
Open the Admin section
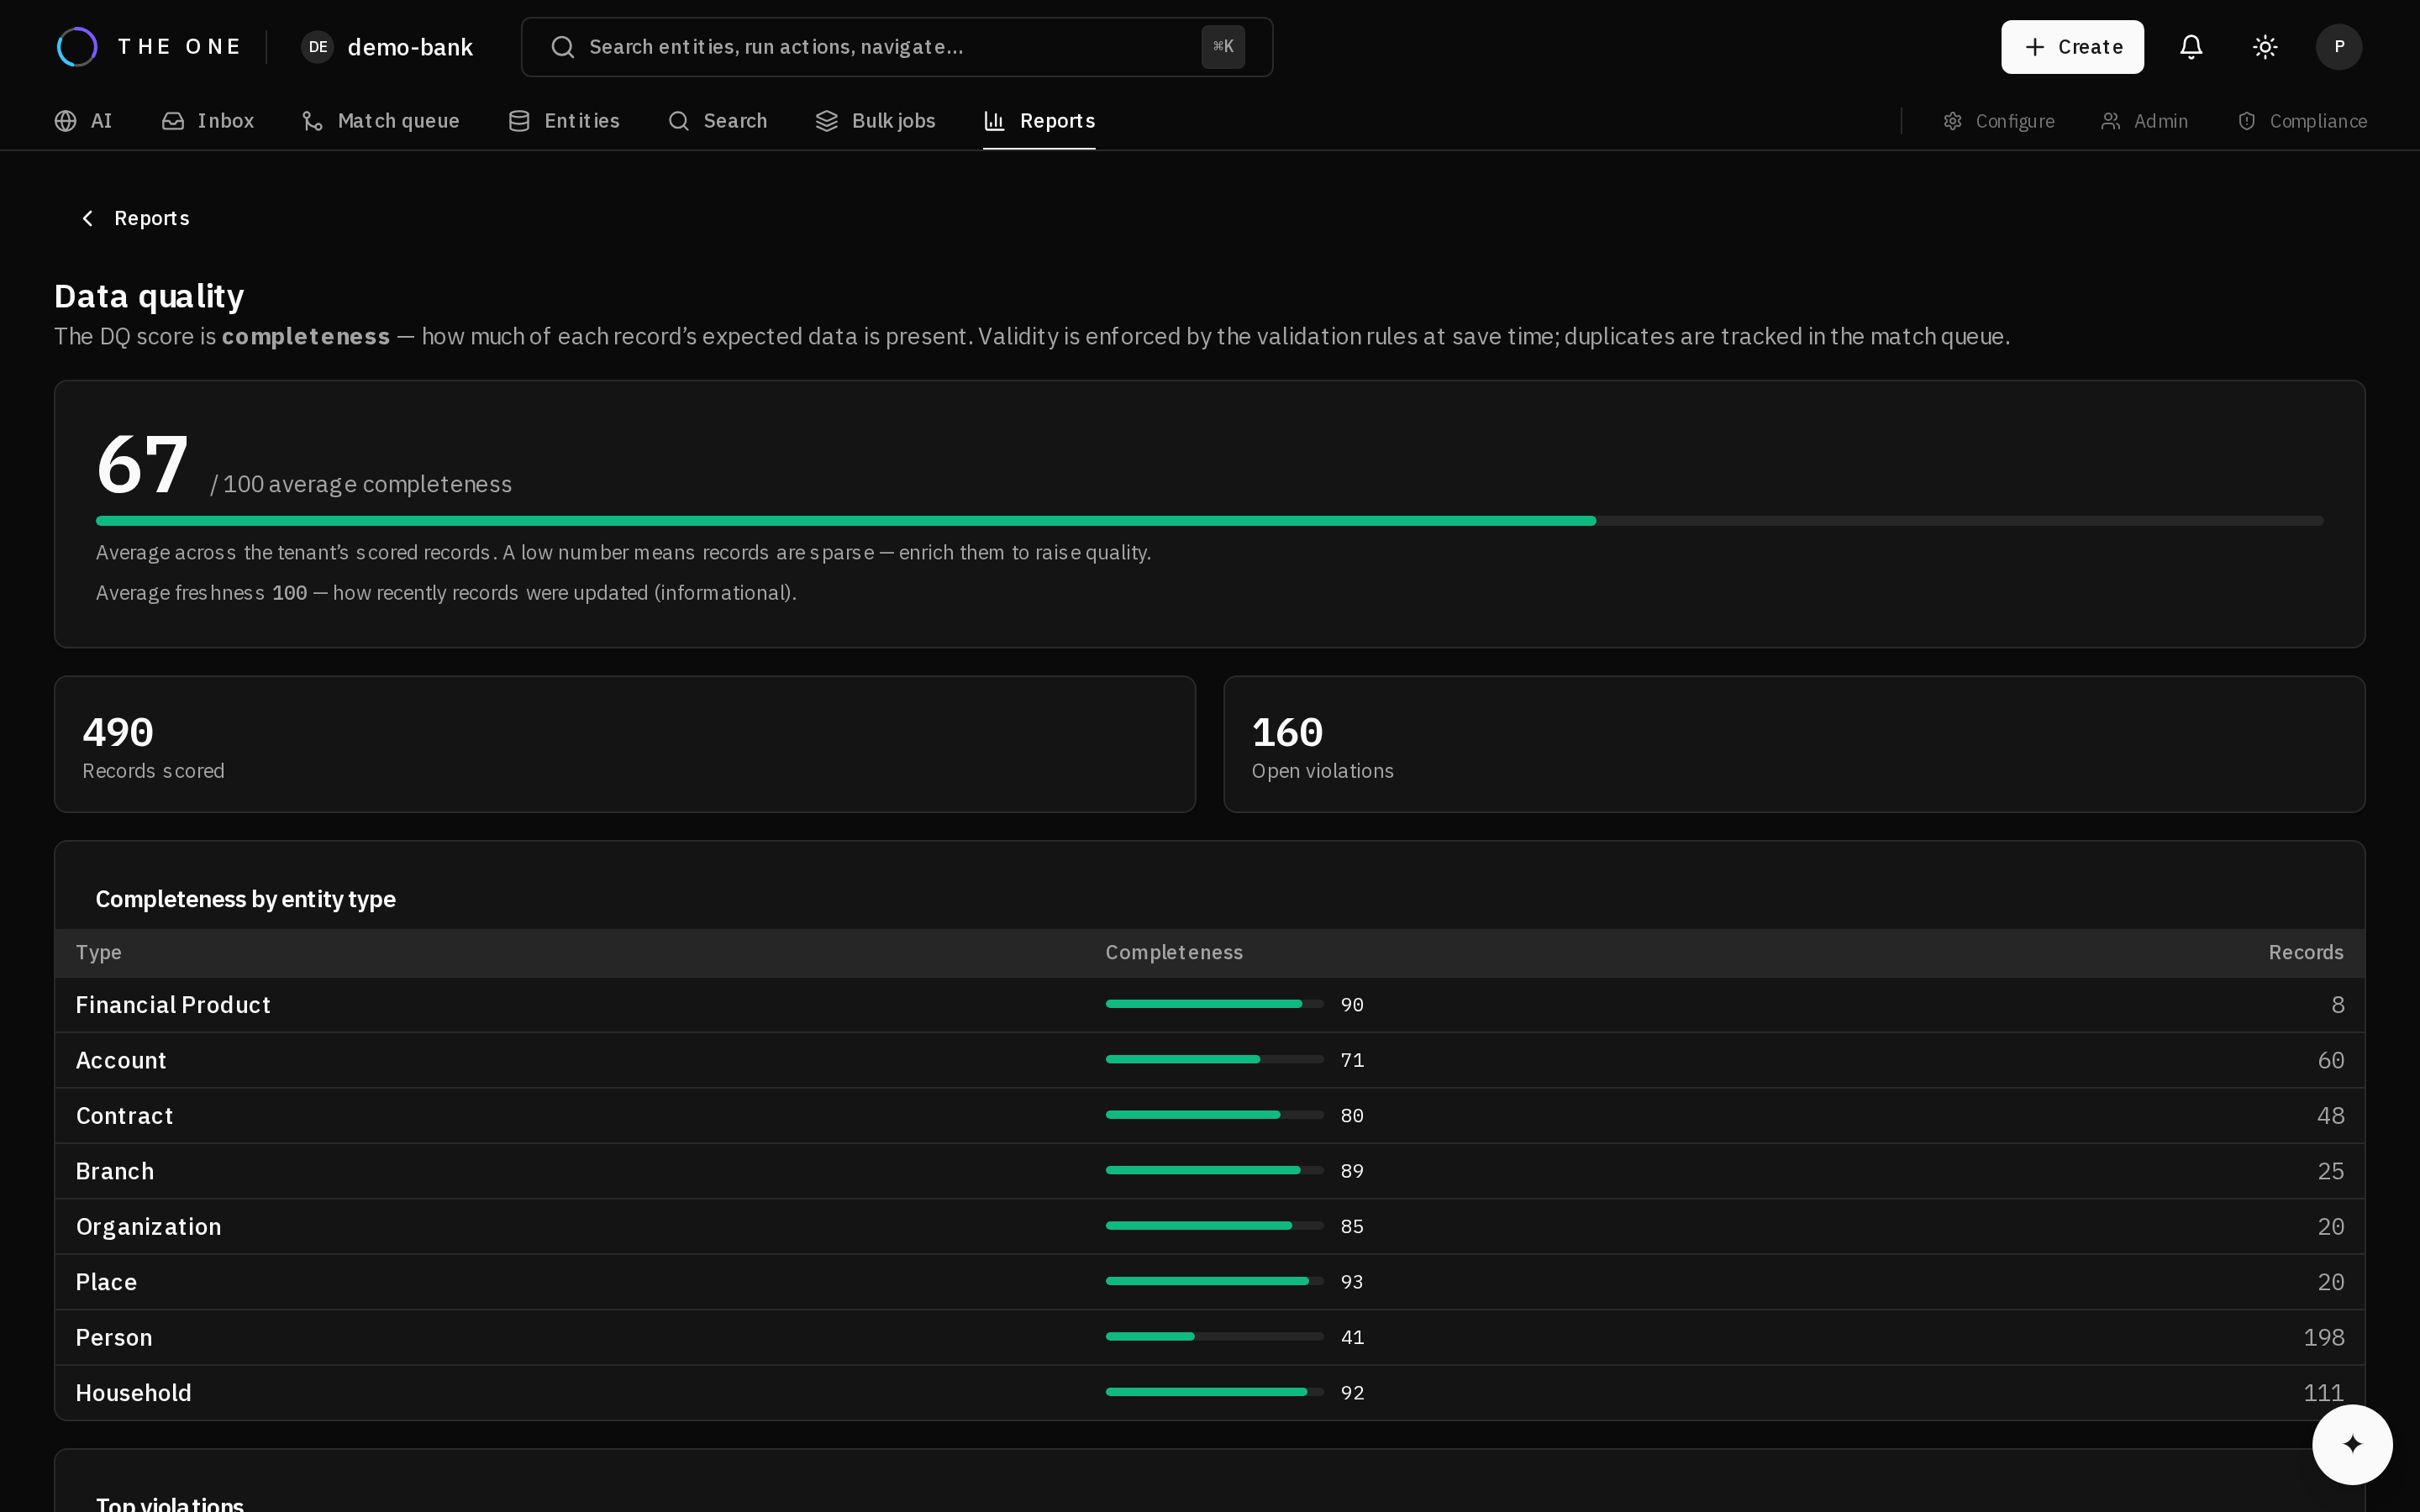coord(2145,121)
